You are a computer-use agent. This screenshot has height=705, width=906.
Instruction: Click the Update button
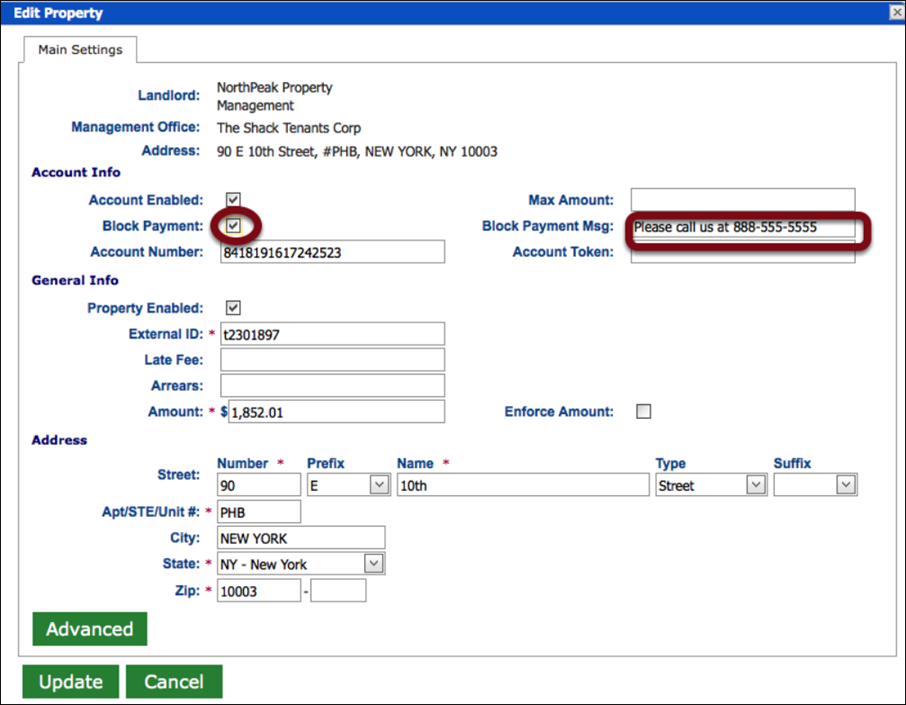pyautogui.click(x=70, y=681)
